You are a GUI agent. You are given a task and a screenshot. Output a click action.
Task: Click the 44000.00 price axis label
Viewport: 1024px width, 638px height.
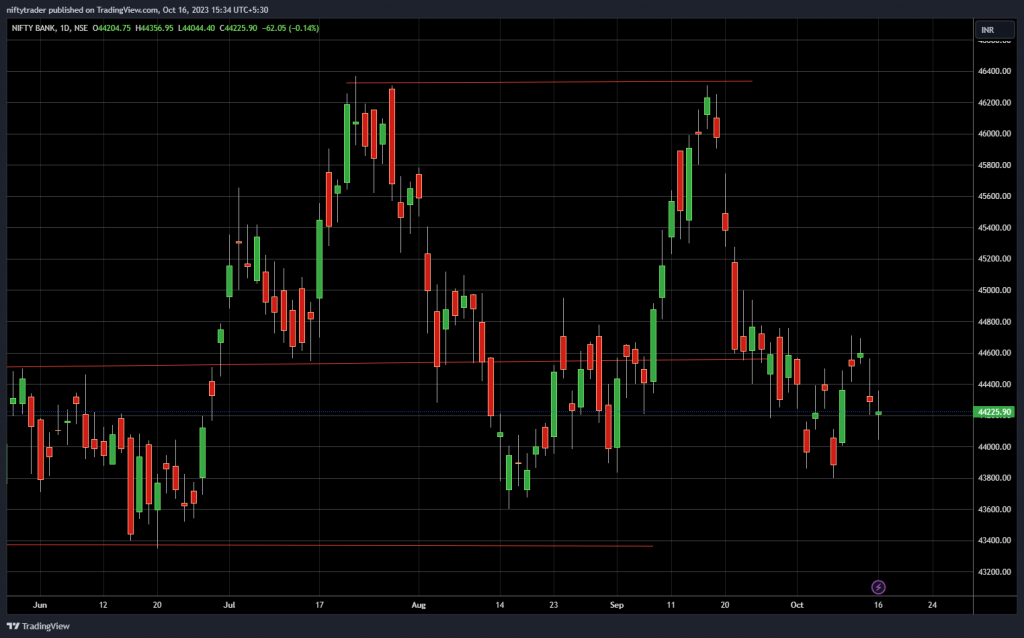pyautogui.click(x=995, y=447)
